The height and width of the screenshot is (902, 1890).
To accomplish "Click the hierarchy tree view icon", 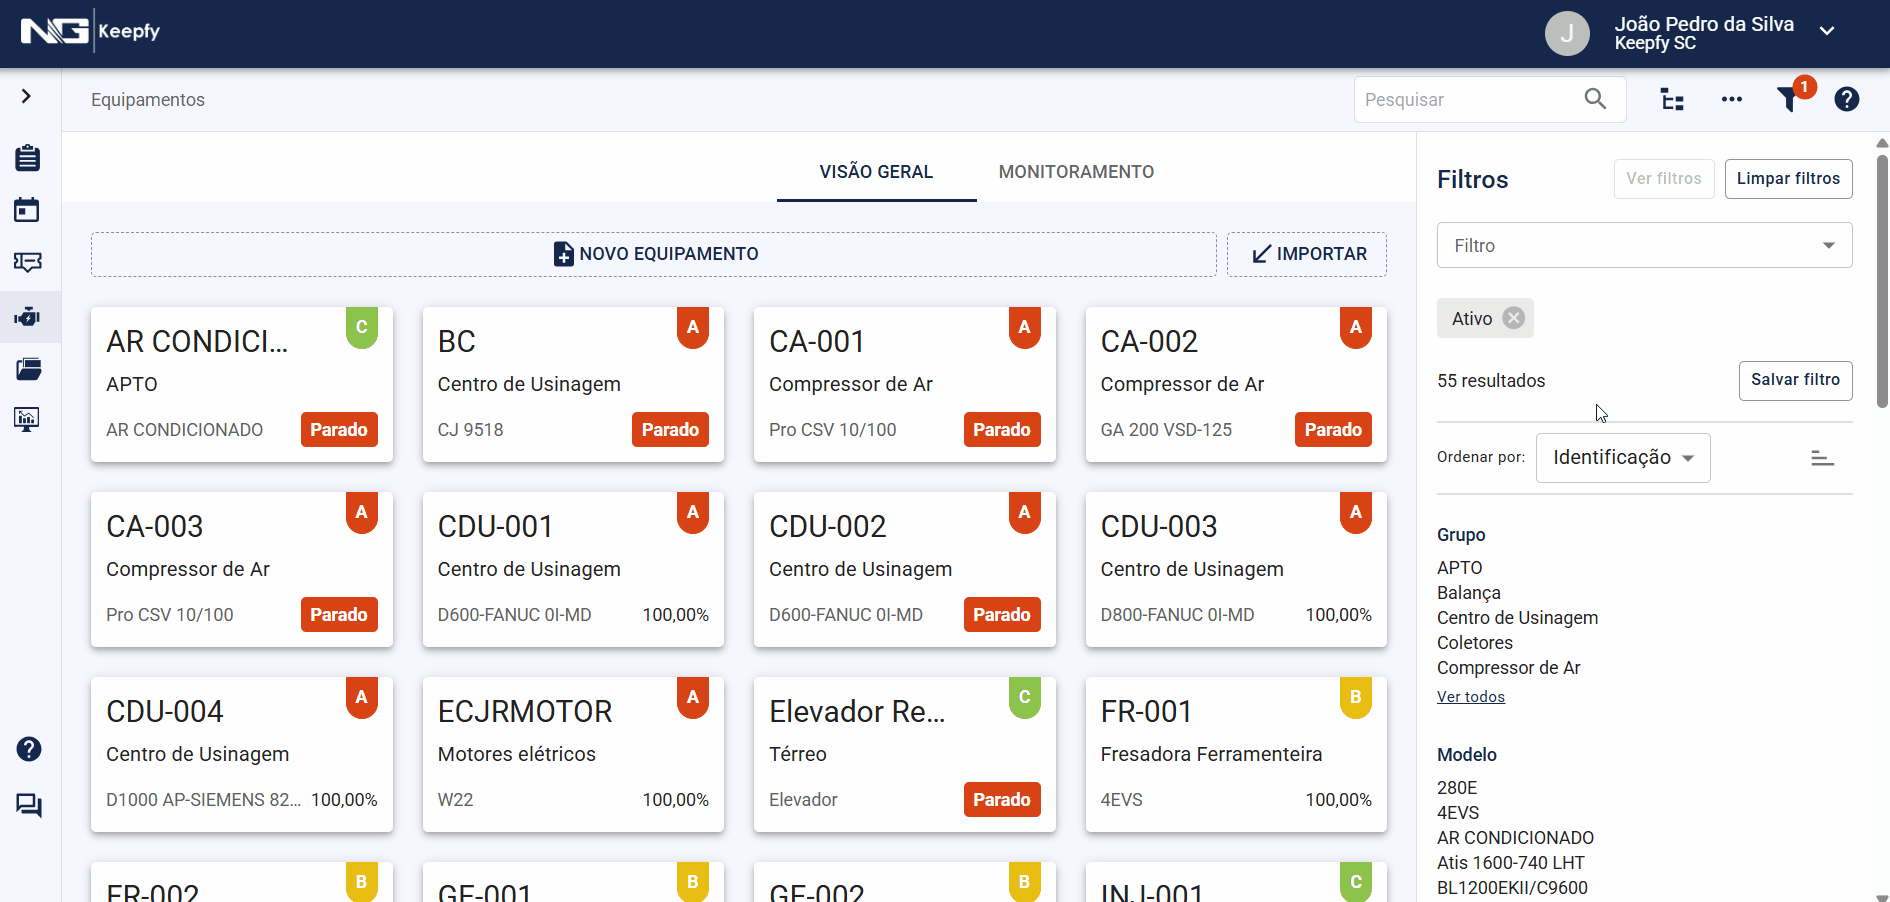I will (x=1672, y=100).
